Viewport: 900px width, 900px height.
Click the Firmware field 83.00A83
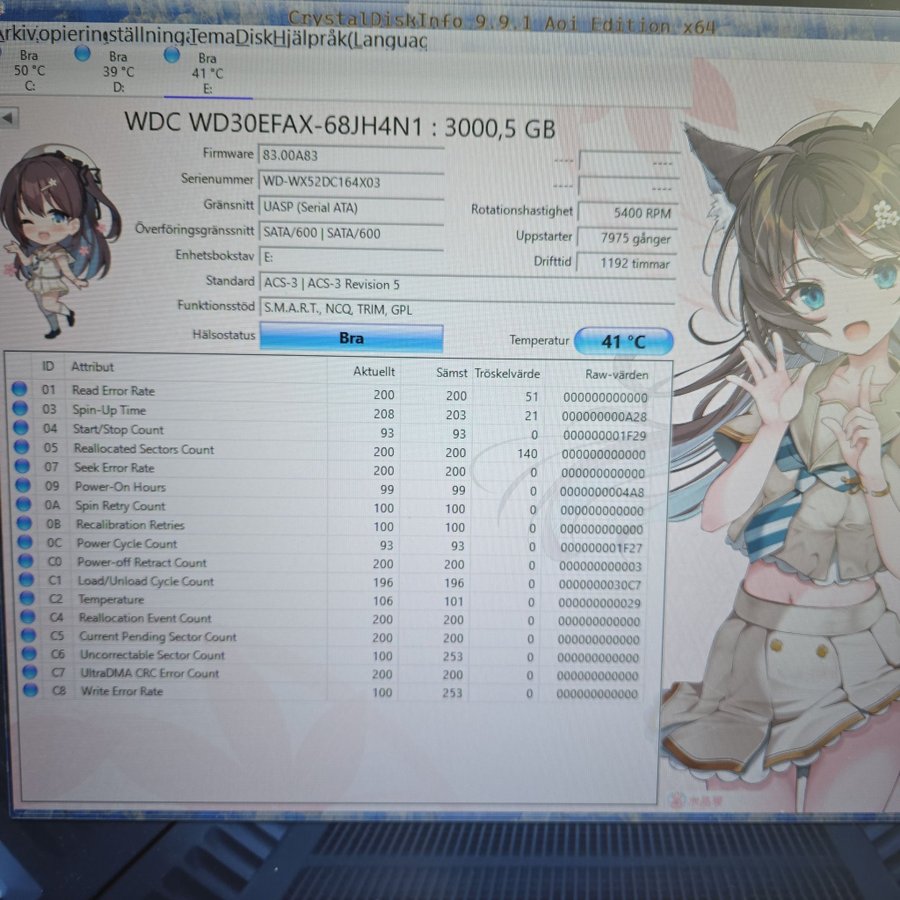351,156
